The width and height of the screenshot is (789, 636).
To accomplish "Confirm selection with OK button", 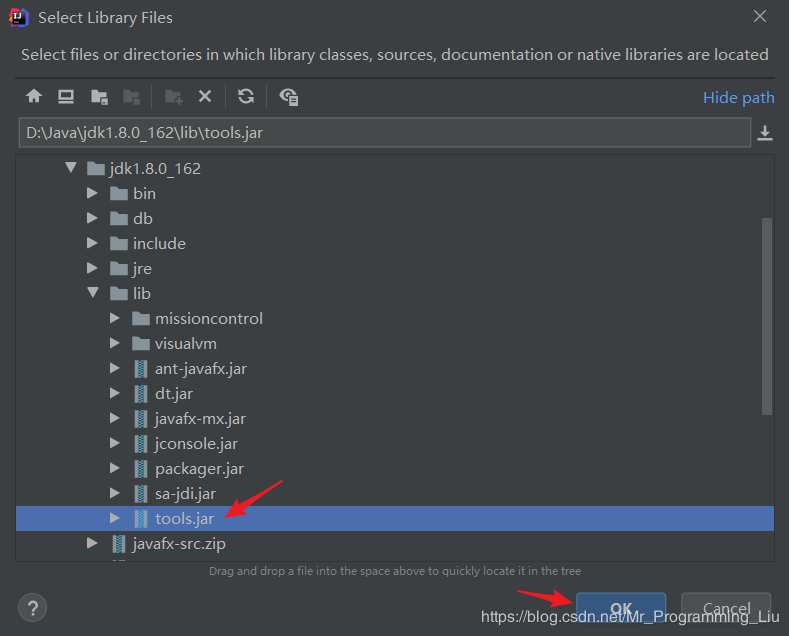I will (621, 608).
